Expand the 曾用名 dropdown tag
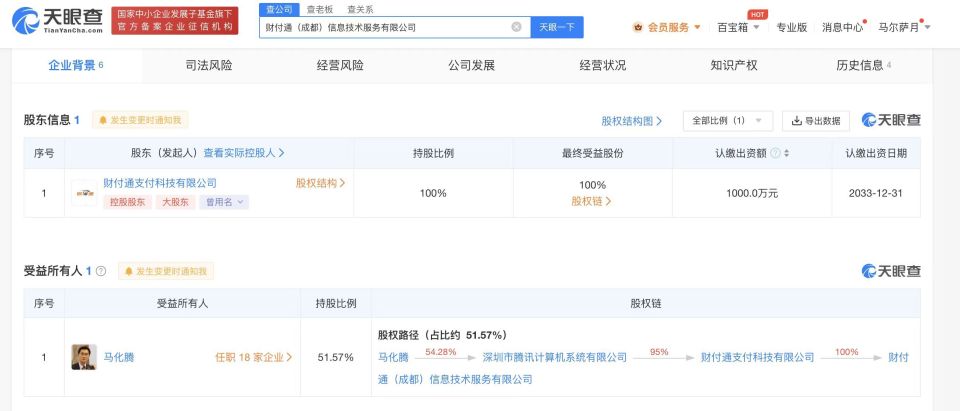960x411 pixels. click(224, 202)
